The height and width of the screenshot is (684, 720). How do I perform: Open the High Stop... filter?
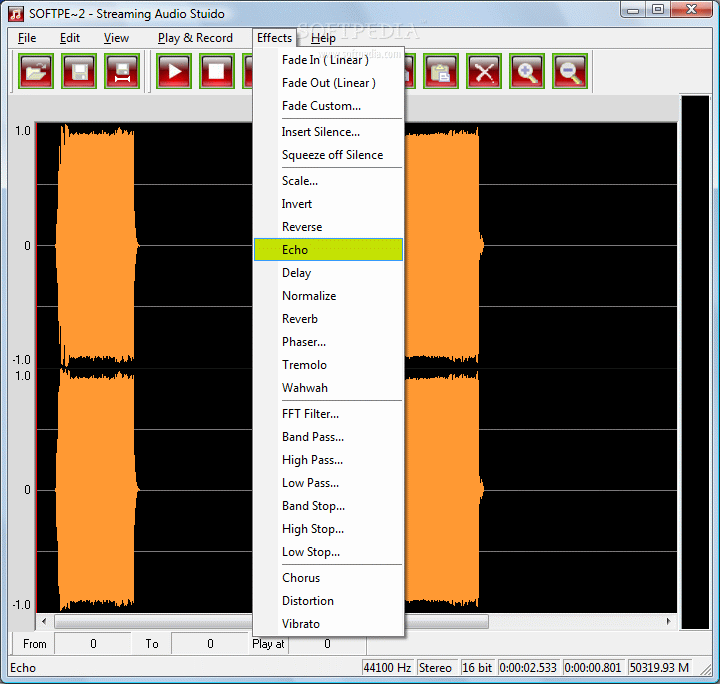click(328, 529)
